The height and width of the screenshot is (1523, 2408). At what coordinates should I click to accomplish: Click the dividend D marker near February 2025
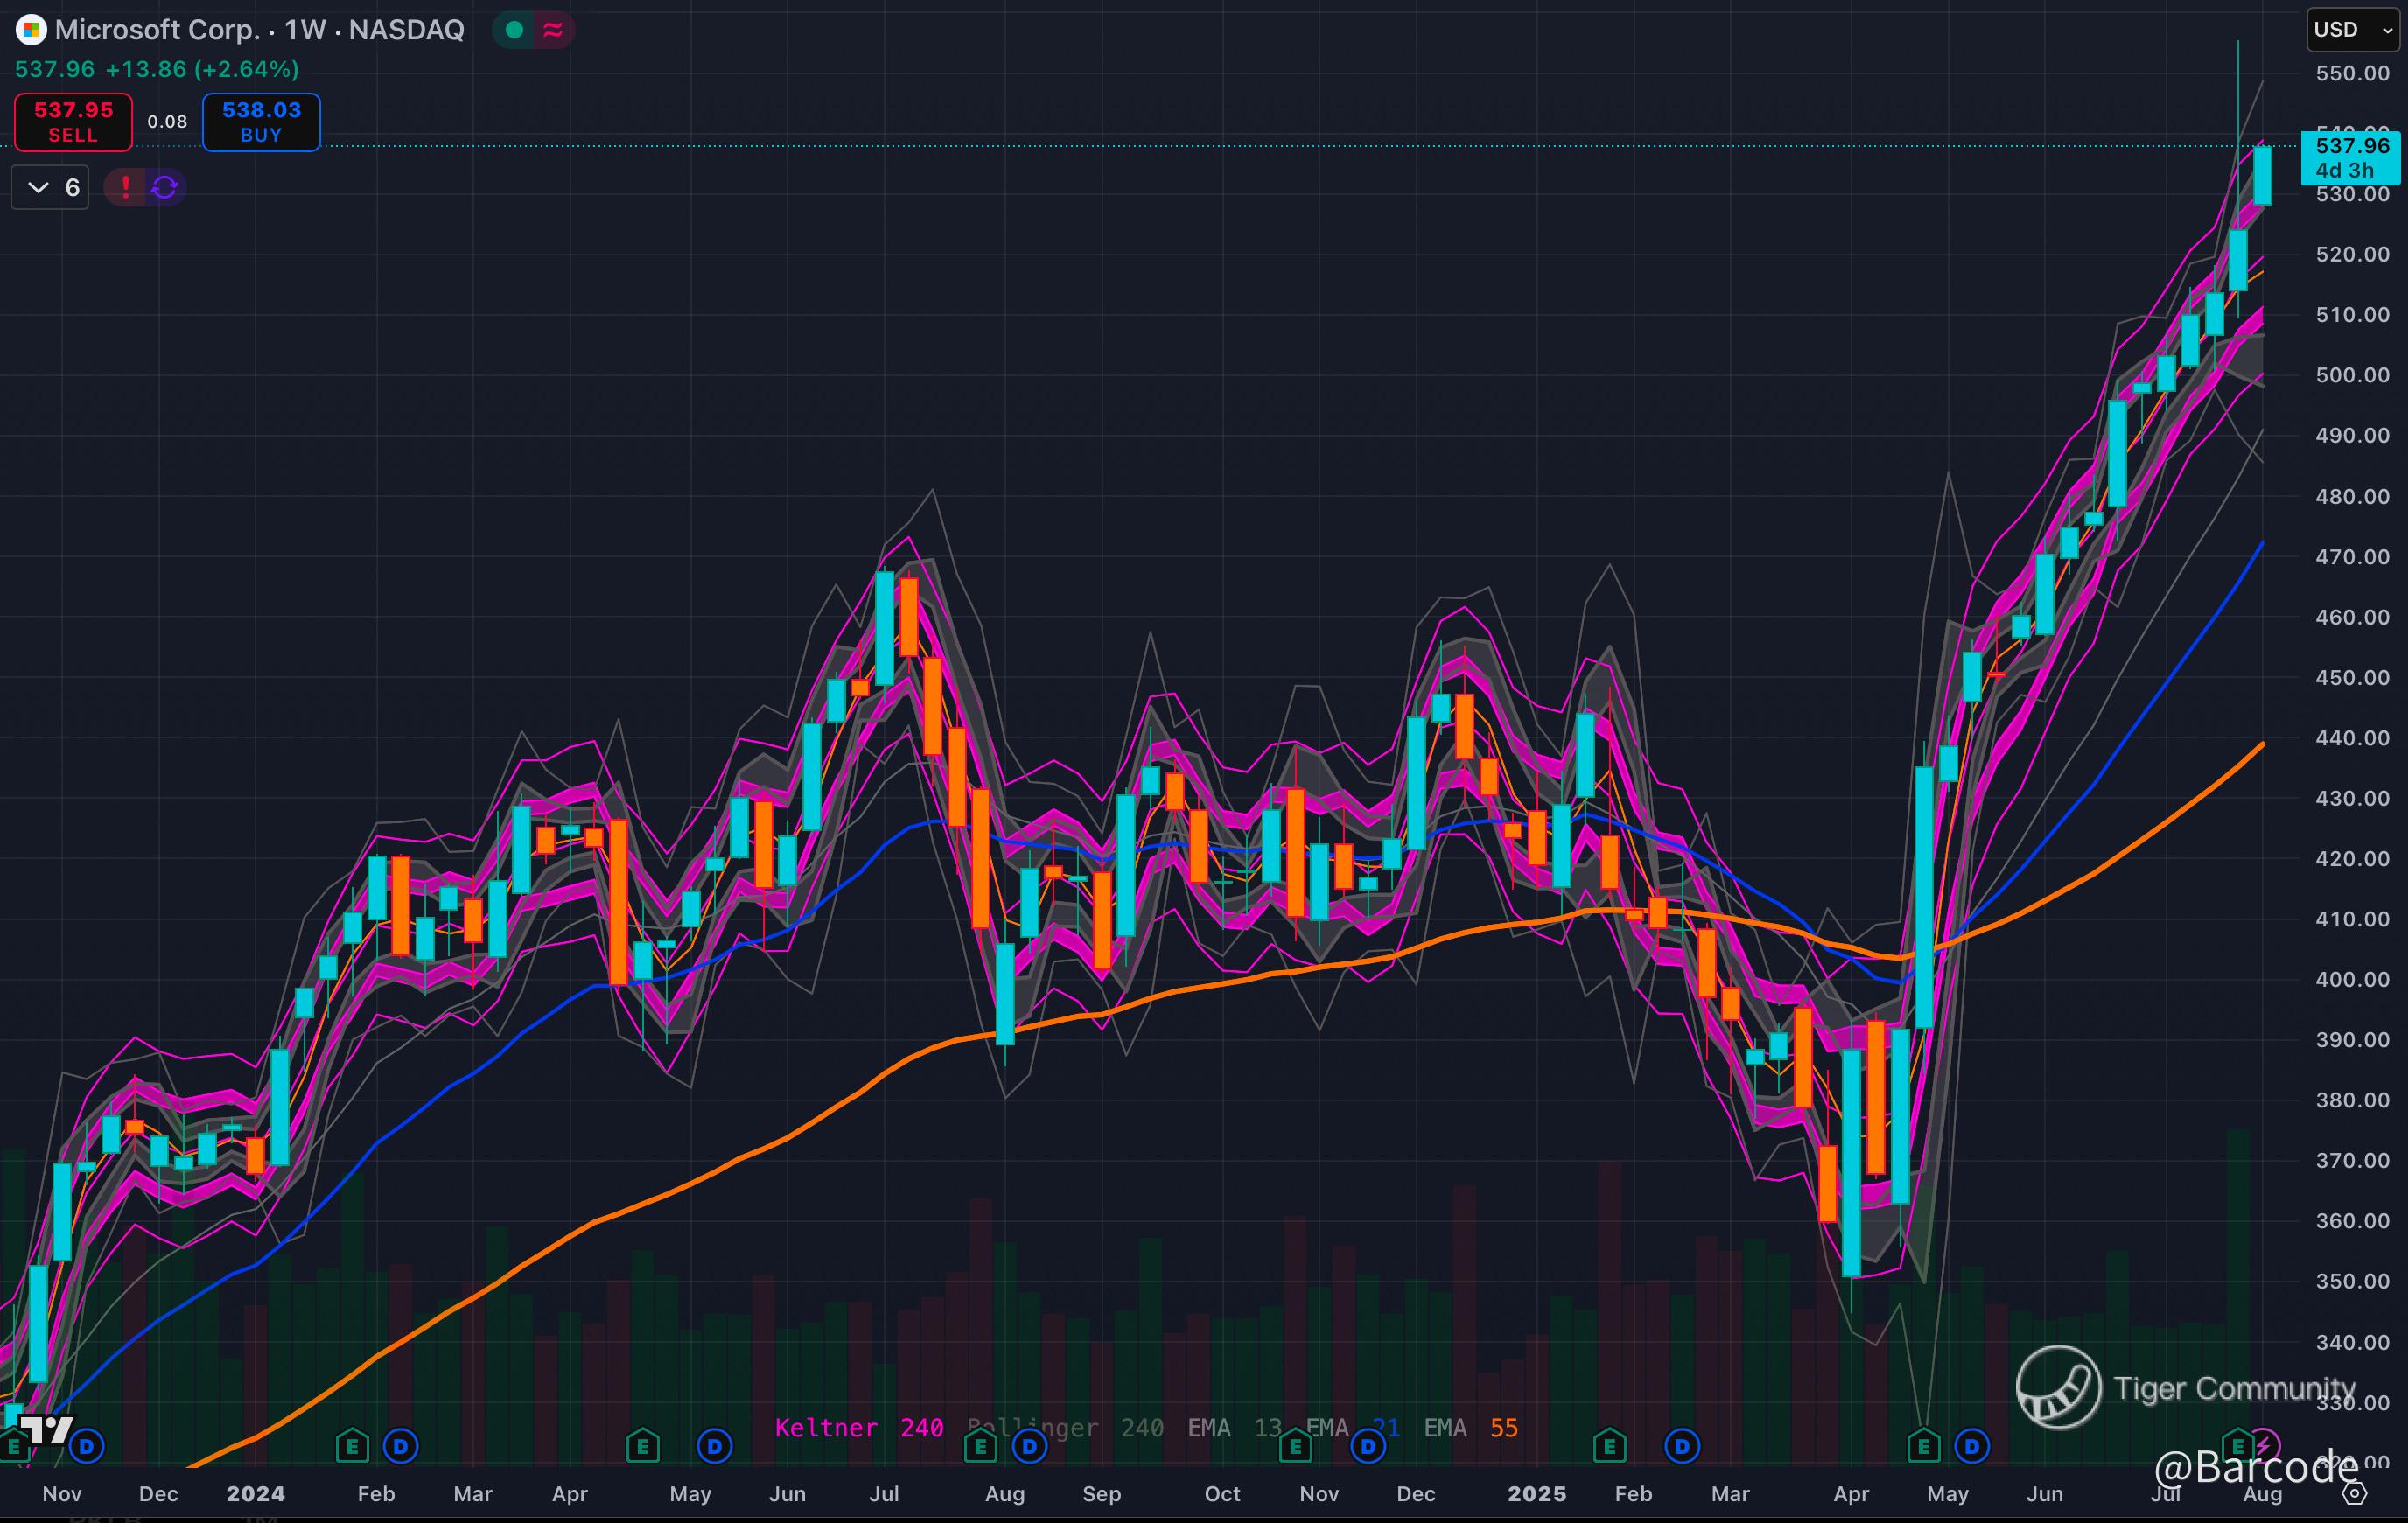click(1682, 1446)
